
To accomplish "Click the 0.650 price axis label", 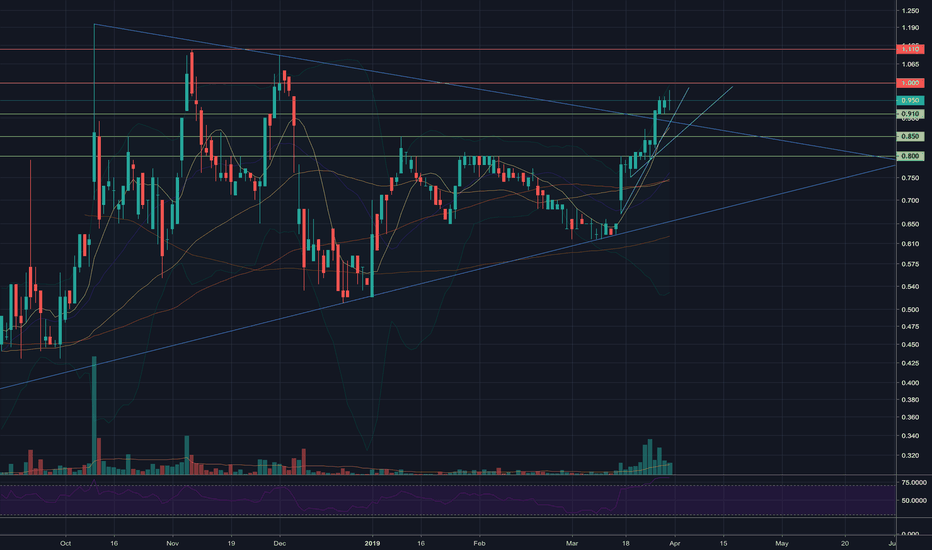I will coord(910,224).
